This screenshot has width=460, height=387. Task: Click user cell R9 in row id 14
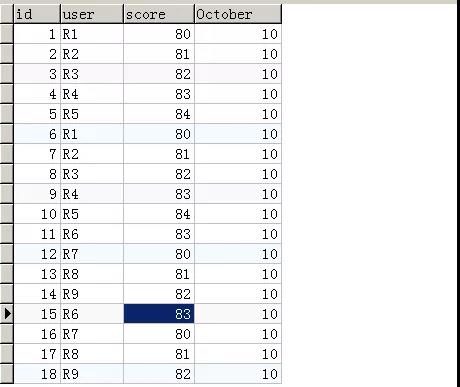coord(92,294)
